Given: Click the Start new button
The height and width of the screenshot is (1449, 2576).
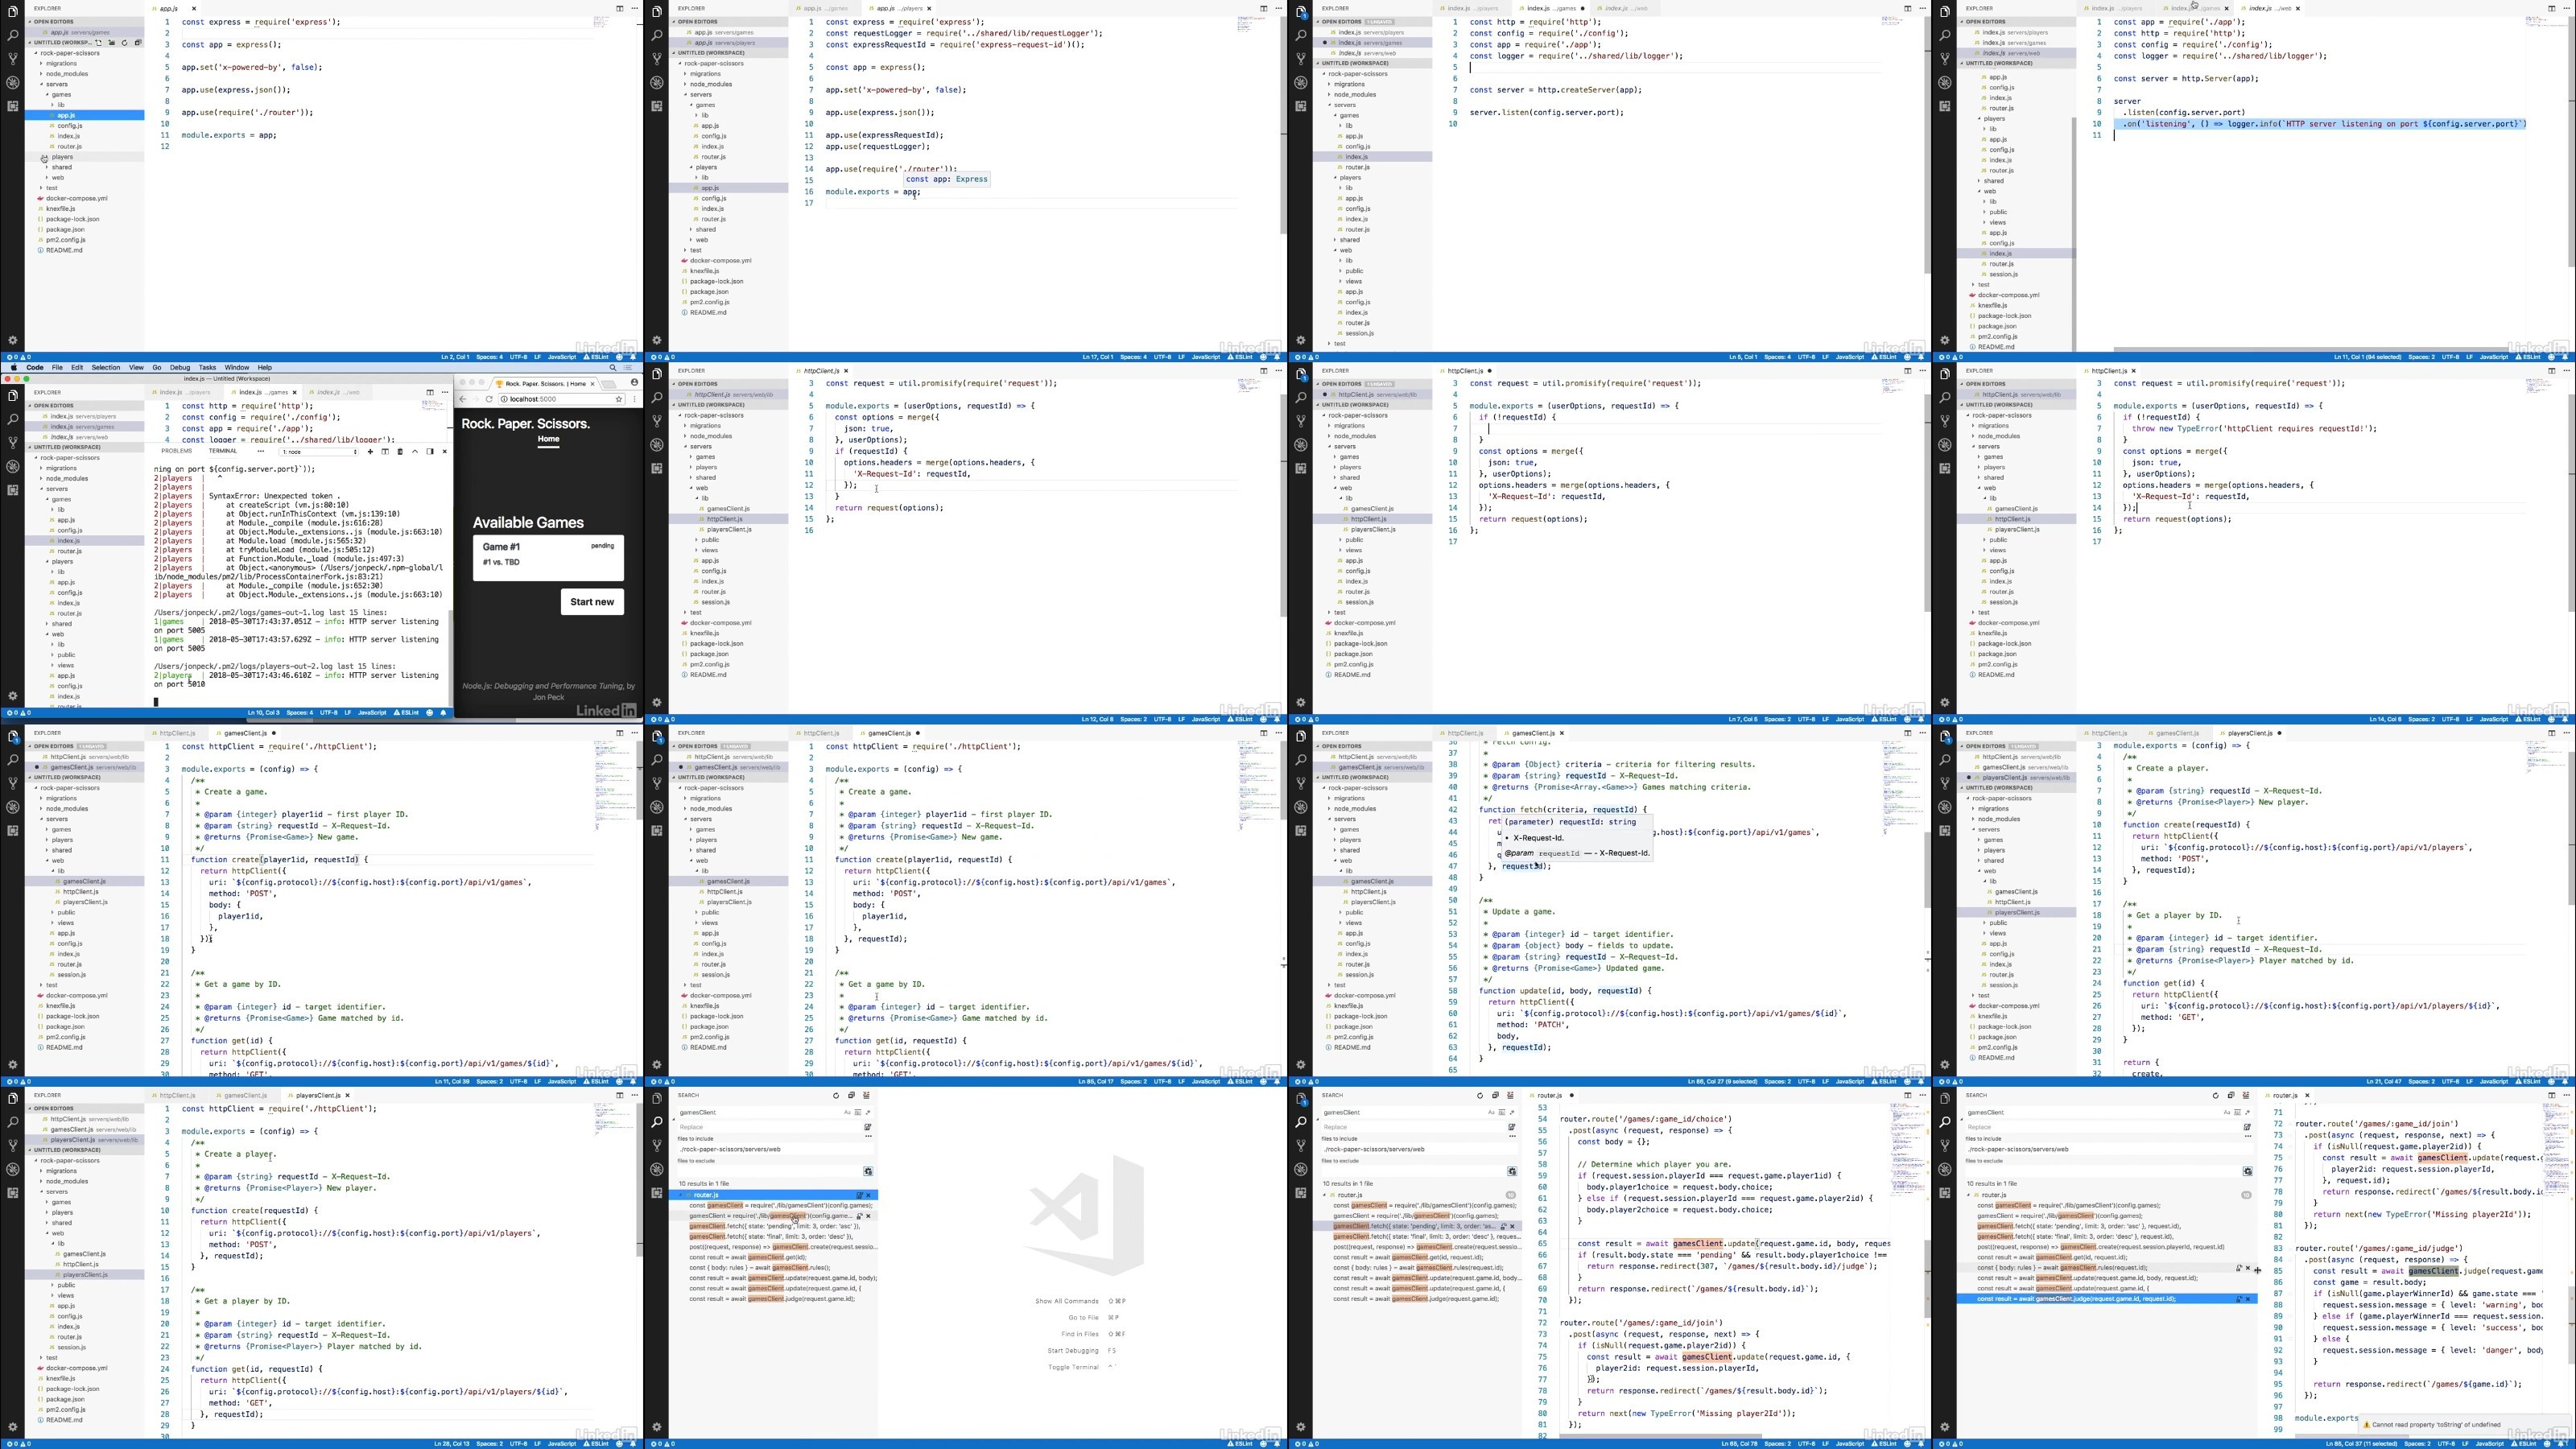Looking at the screenshot, I should point(592,602).
